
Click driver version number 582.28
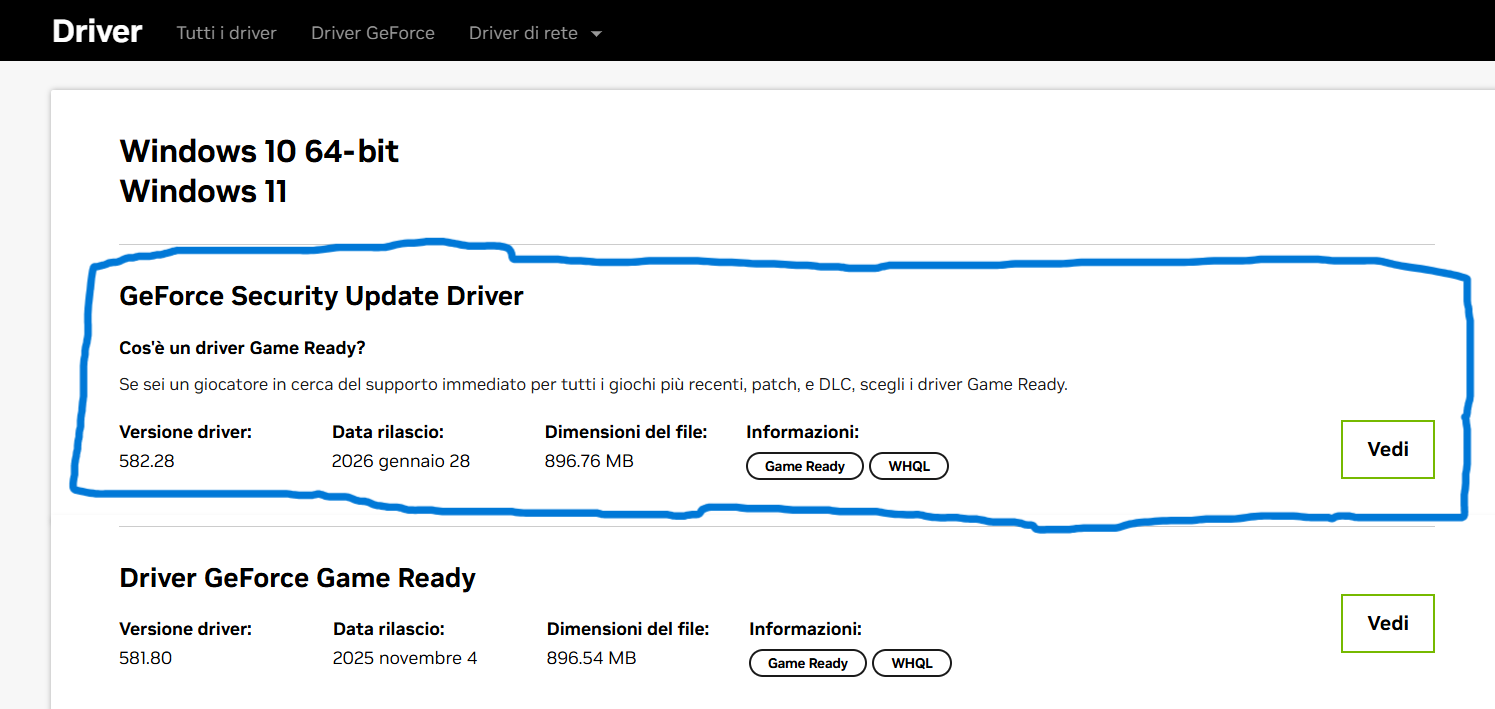[x=147, y=461]
